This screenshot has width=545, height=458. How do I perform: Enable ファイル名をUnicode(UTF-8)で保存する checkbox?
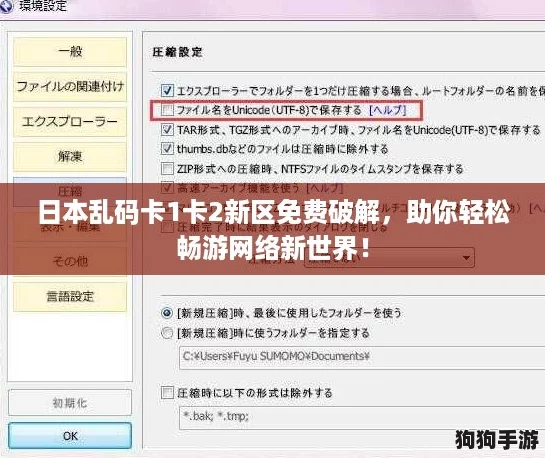pos(167,110)
